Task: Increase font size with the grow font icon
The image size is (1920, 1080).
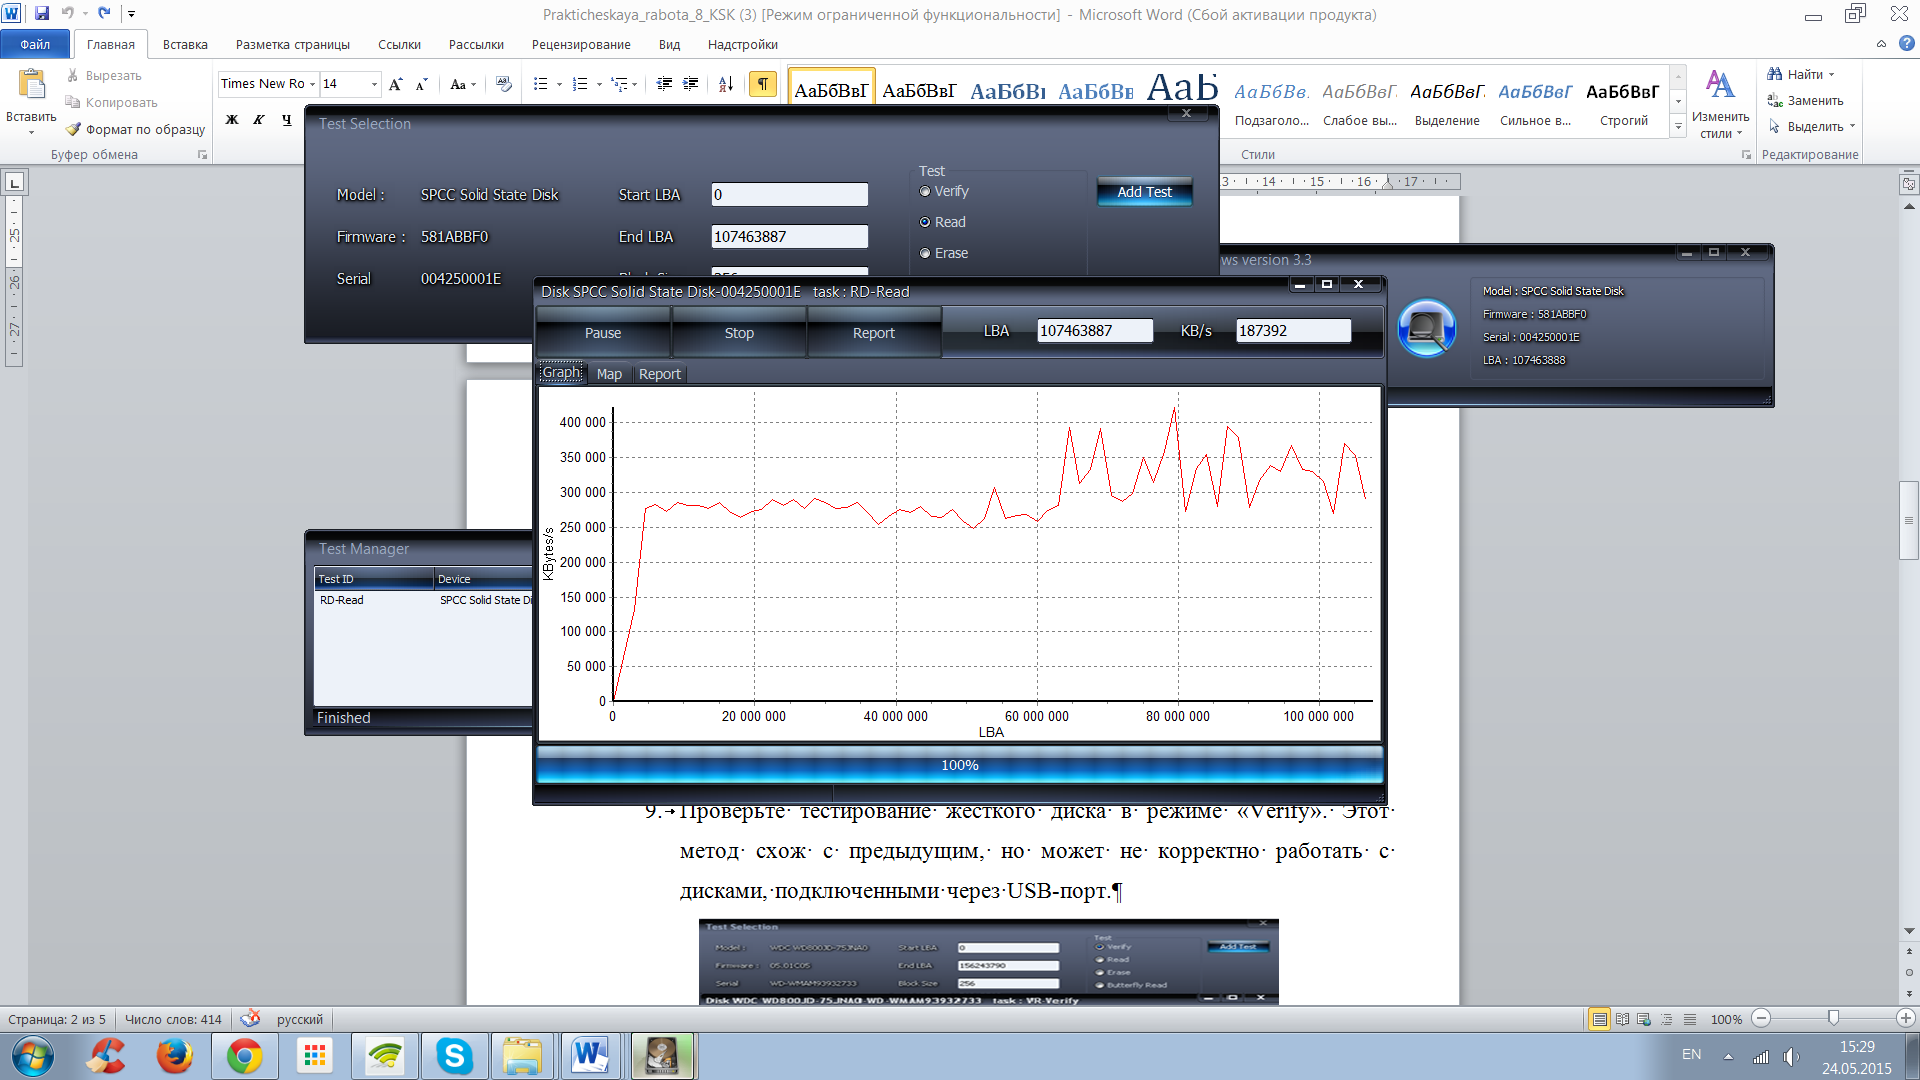Action: pyautogui.click(x=396, y=84)
